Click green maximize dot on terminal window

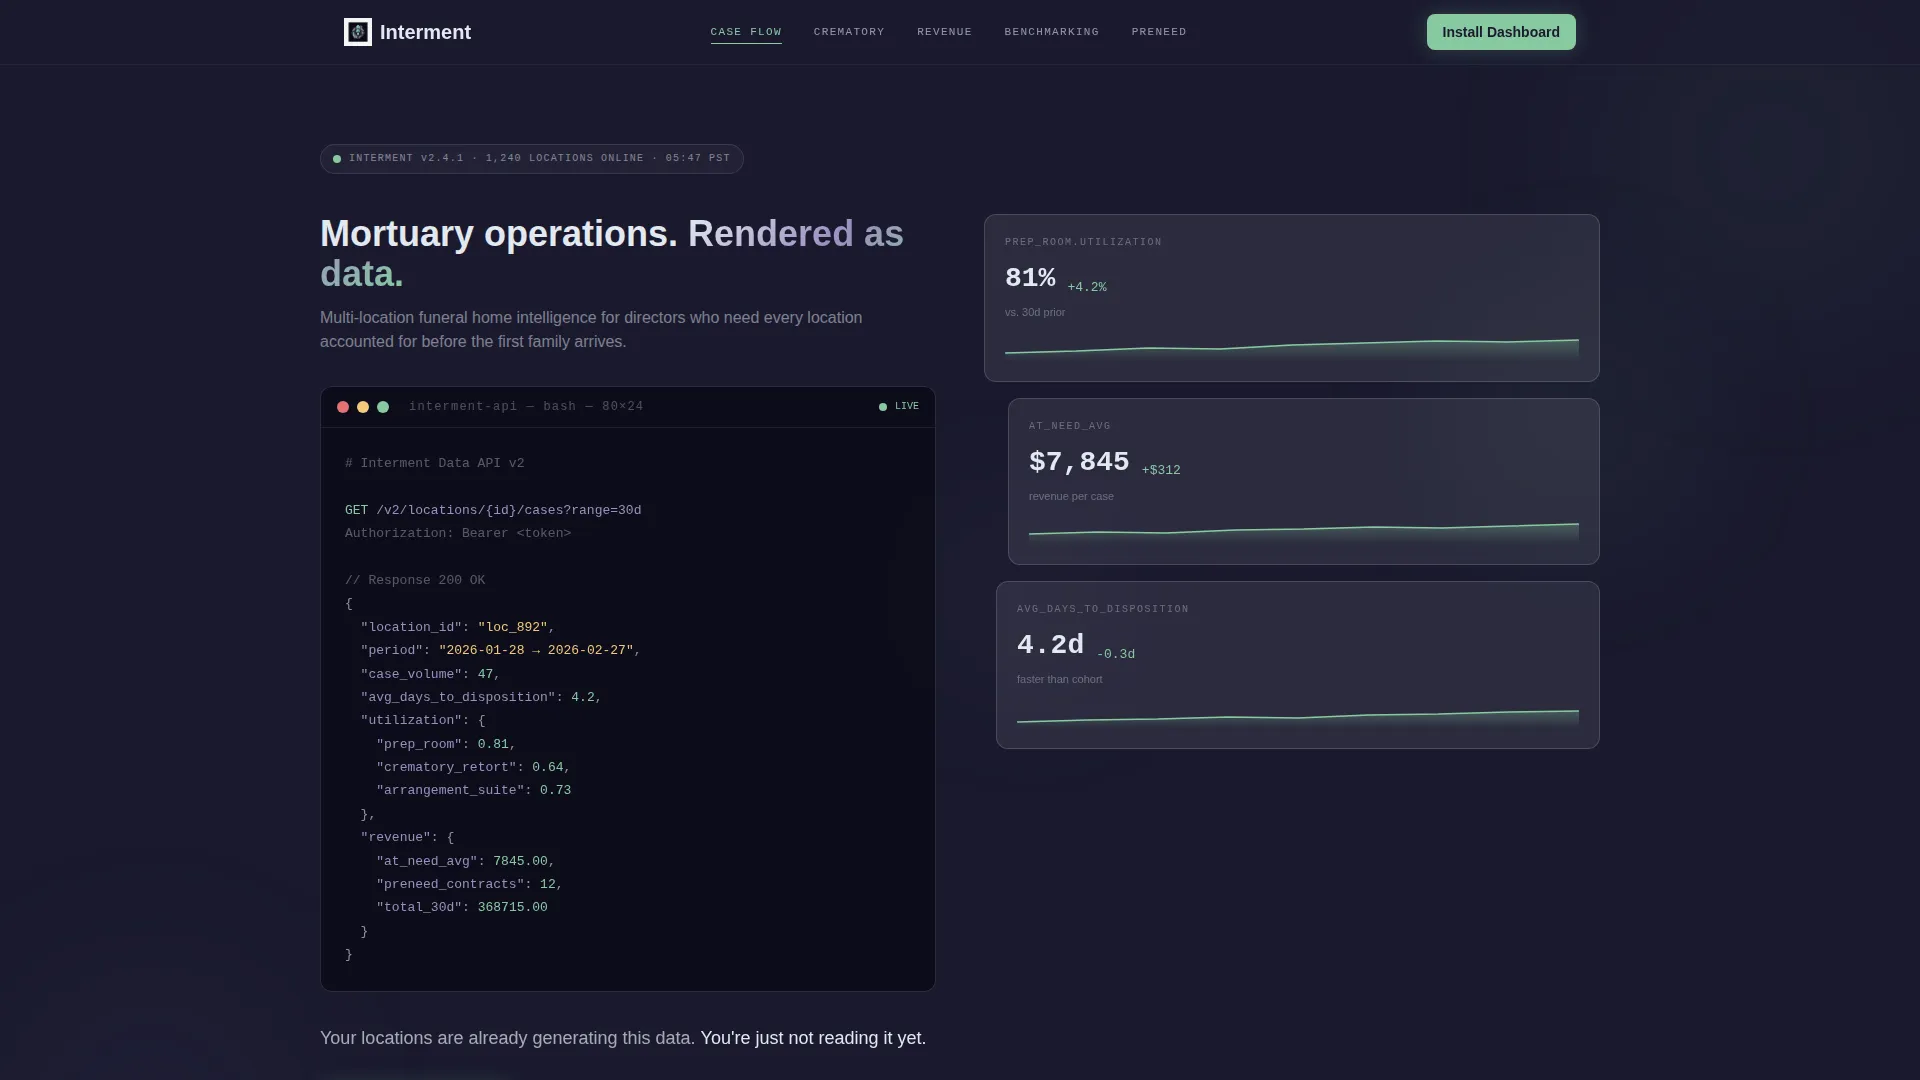(383, 407)
